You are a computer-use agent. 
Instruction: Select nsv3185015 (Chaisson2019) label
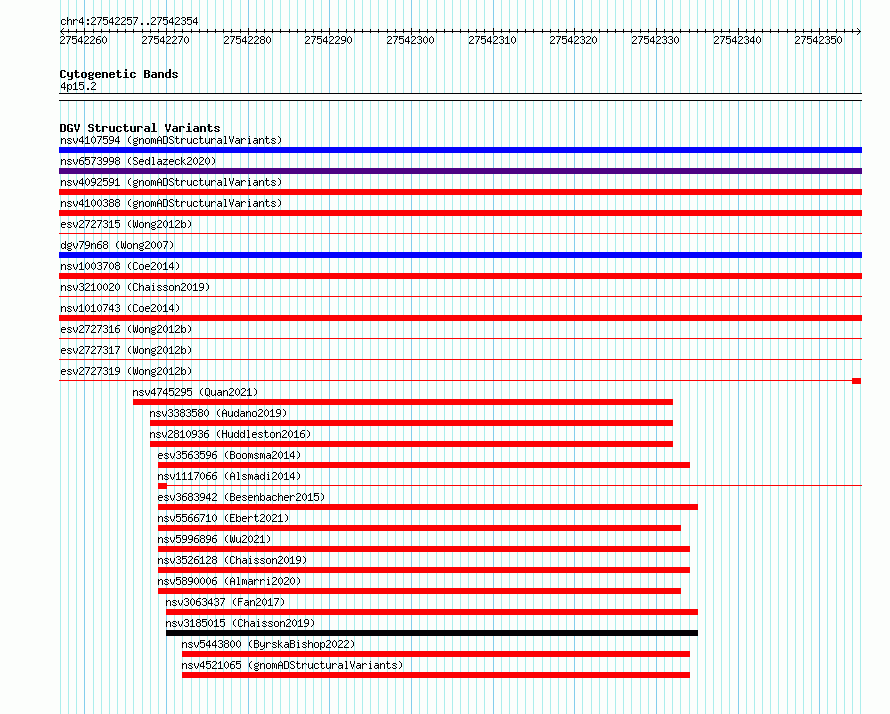240,623
